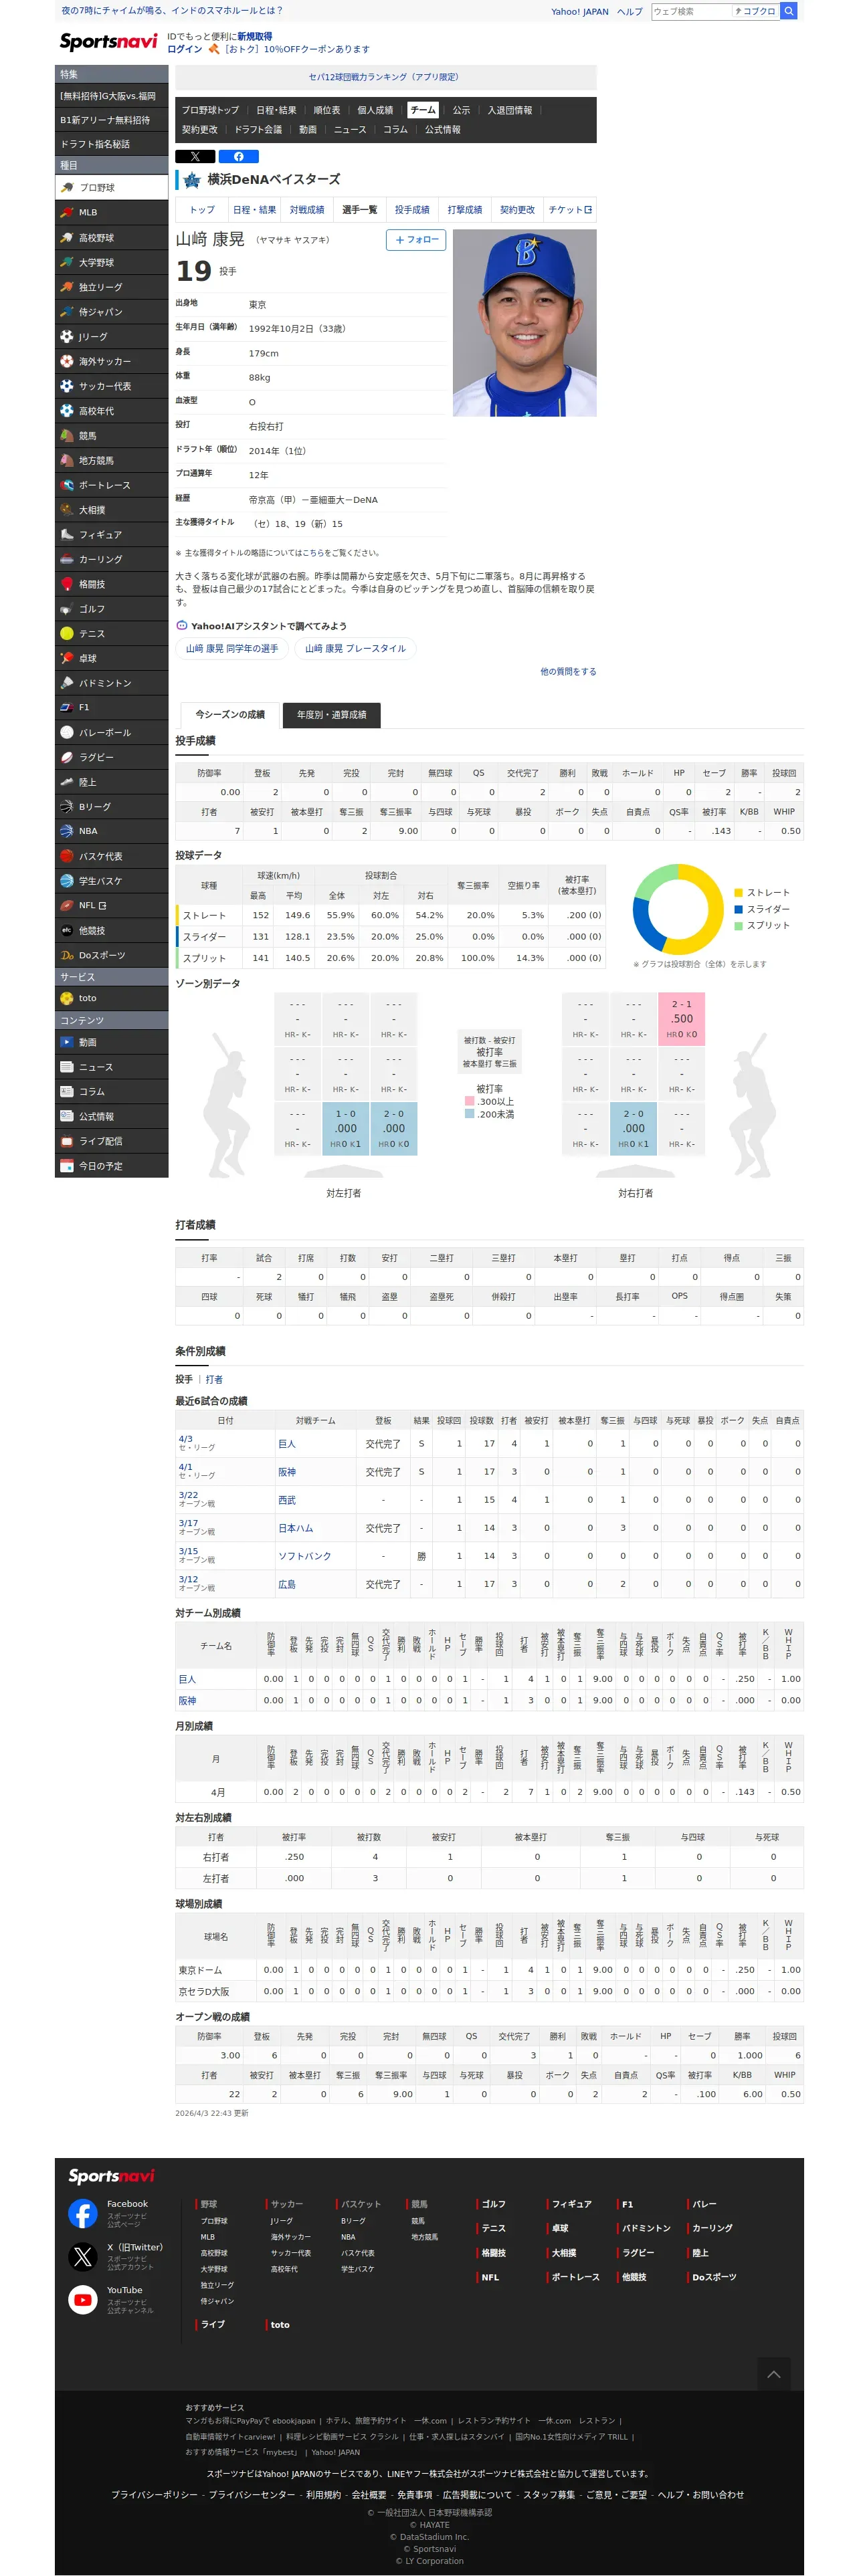This screenshot has width=859, height=2576.
Task: Open the toto service icon
Action: pyautogui.click(x=67, y=998)
